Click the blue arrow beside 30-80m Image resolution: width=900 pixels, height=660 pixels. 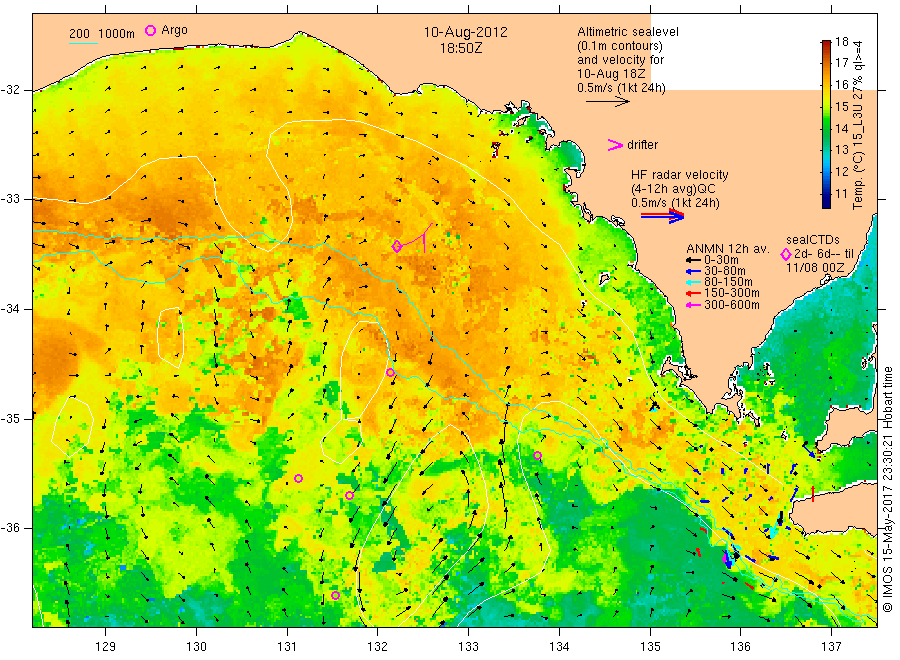(693, 271)
